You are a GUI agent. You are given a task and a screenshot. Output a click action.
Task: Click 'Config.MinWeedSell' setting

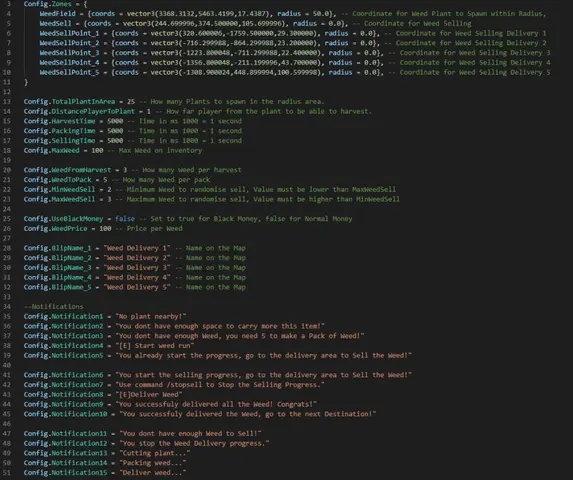pos(60,190)
